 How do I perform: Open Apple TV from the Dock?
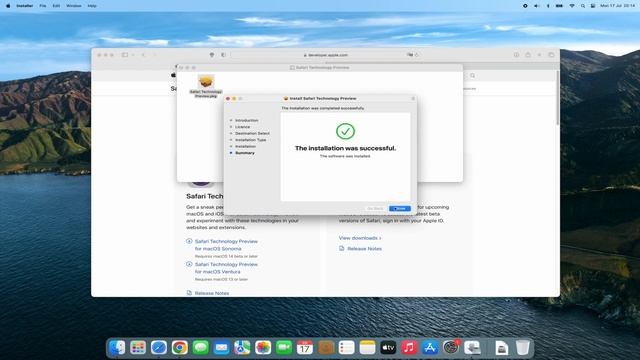pyautogui.click(x=388, y=347)
